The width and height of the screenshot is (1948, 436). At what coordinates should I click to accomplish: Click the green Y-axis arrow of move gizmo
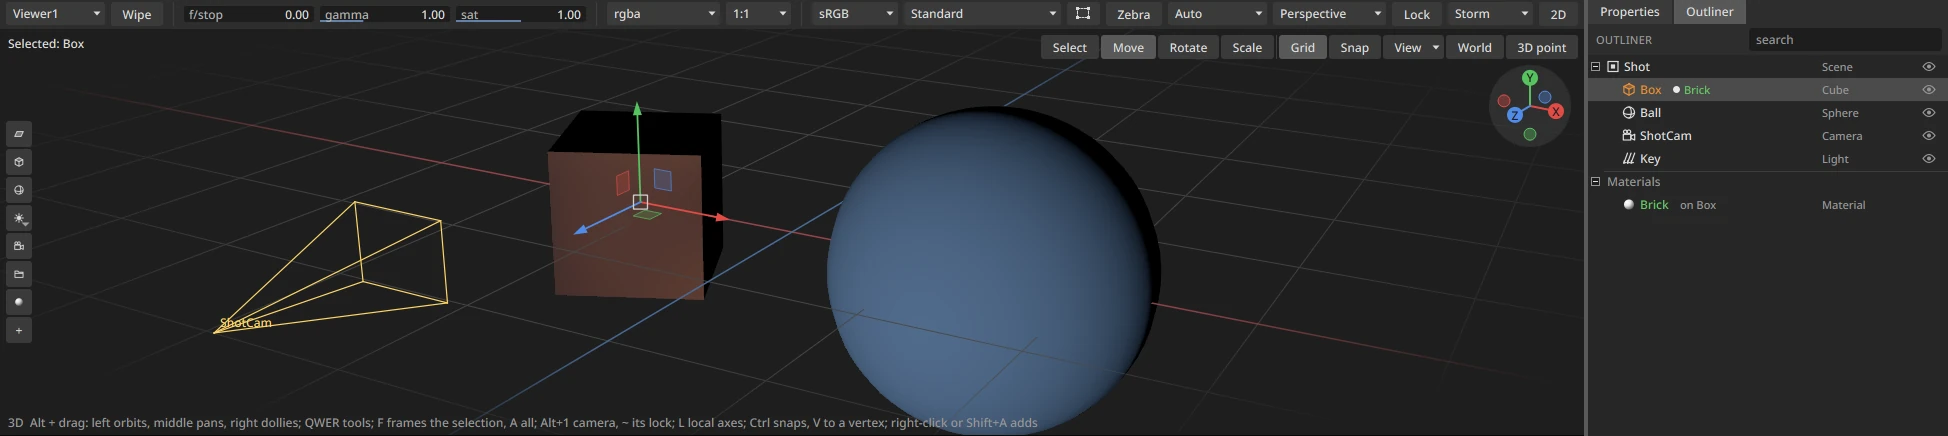pos(637,110)
